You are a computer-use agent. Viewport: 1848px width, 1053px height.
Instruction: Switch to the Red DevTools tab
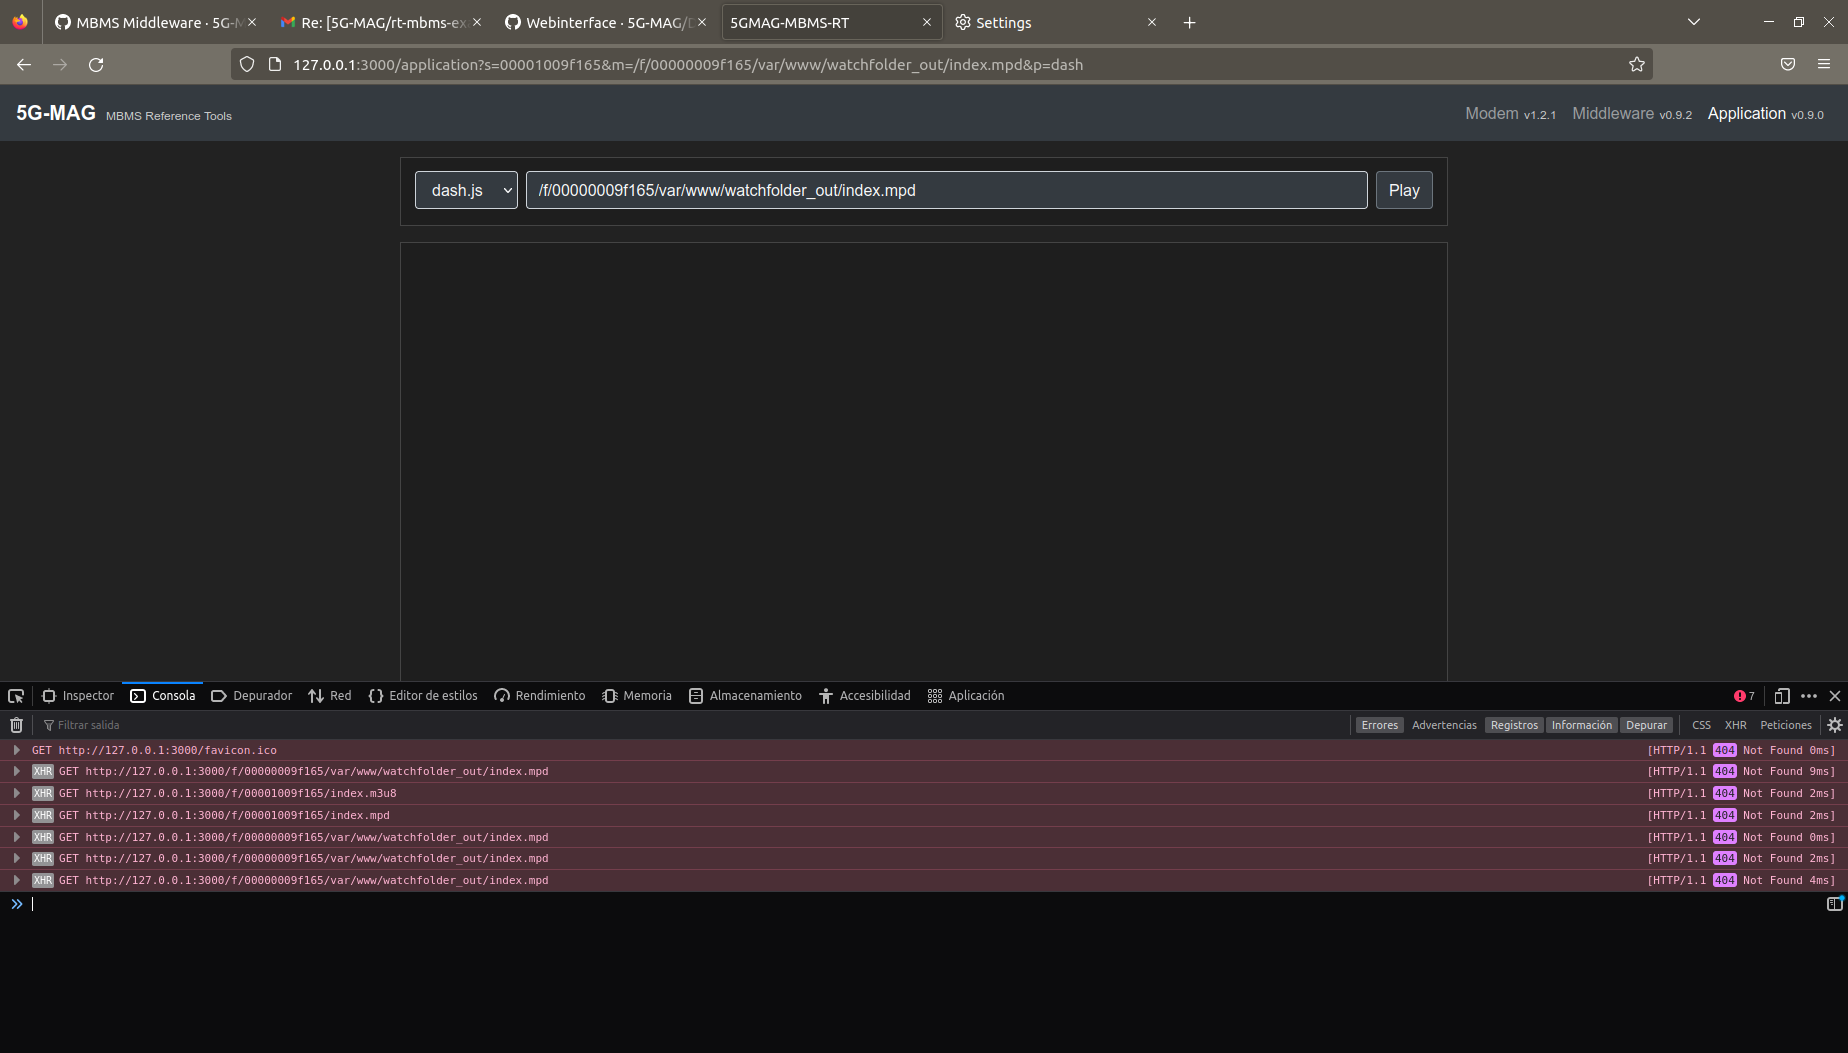click(330, 695)
